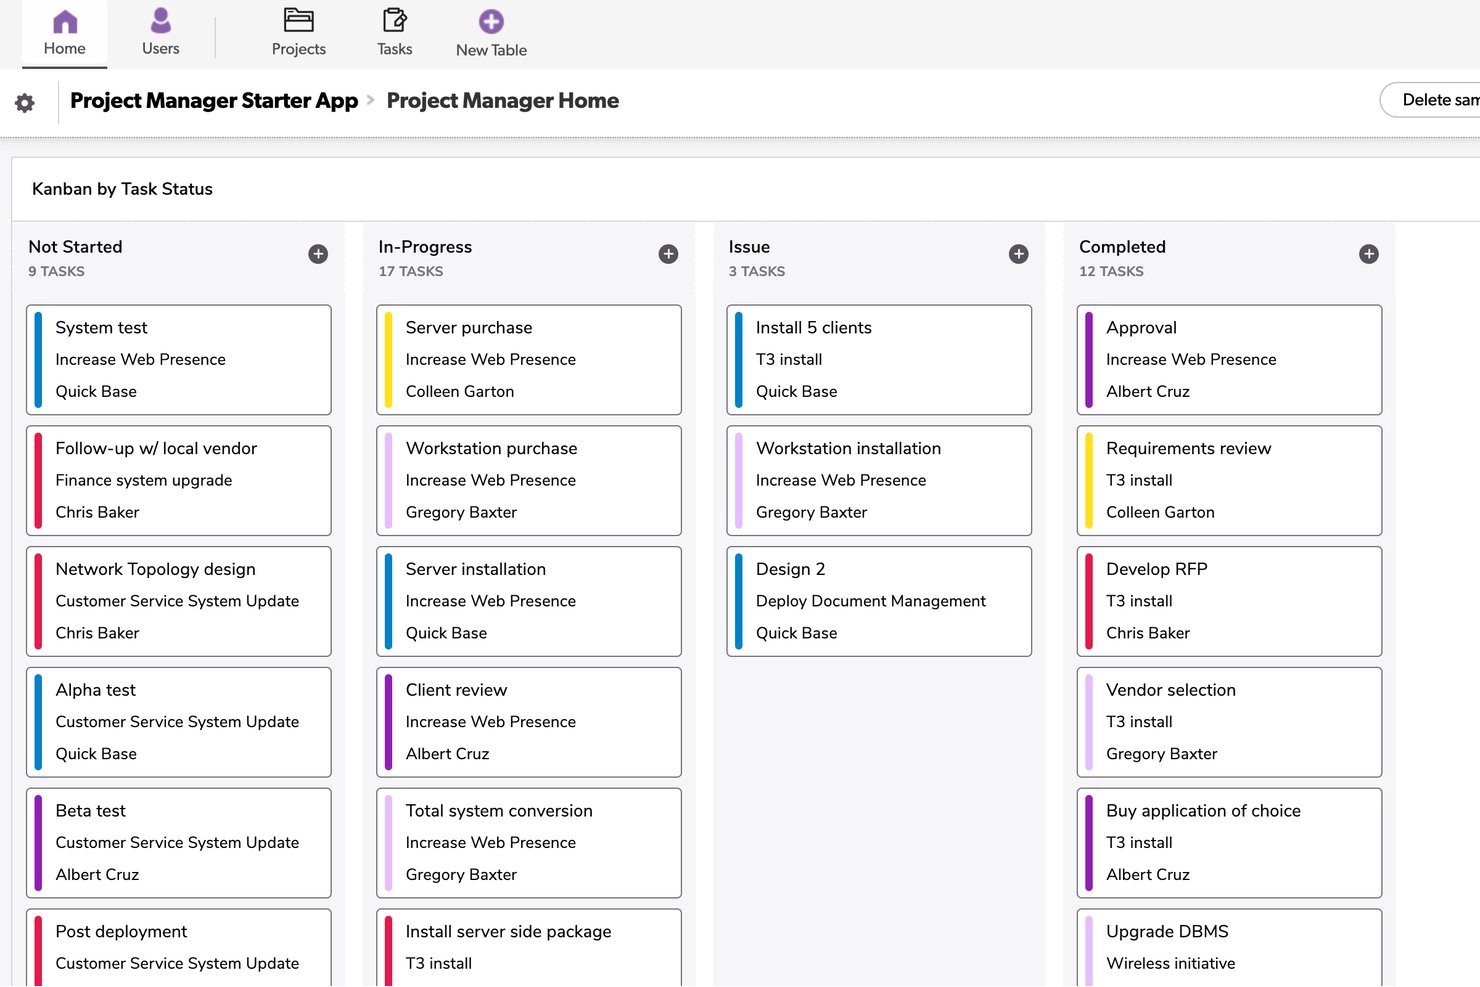Image resolution: width=1480 pixels, height=987 pixels.
Task: Add a task to In-Progress column
Action: [668, 254]
